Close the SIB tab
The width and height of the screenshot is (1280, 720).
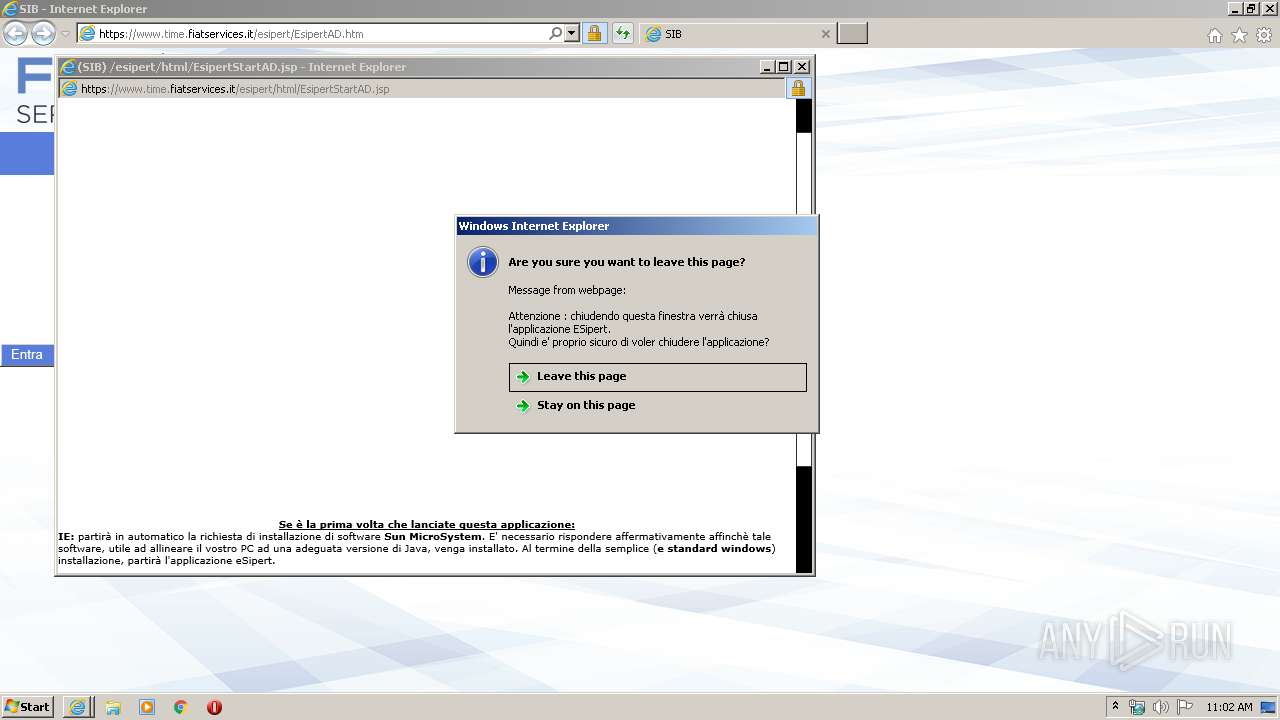(x=825, y=33)
